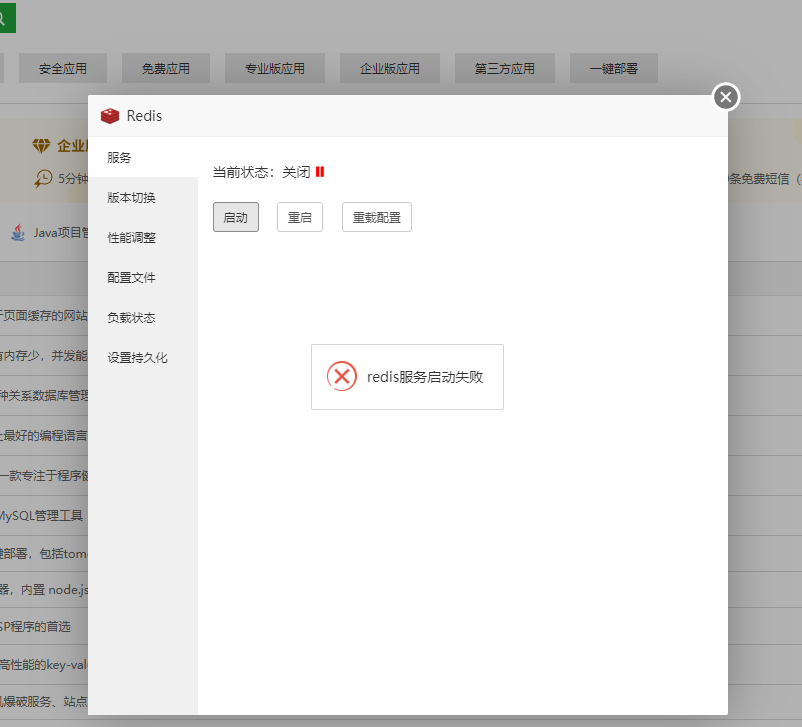The width and height of the screenshot is (802, 727).
Task: Click the 最好的编程语言 row in the background list
Action: (44, 435)
